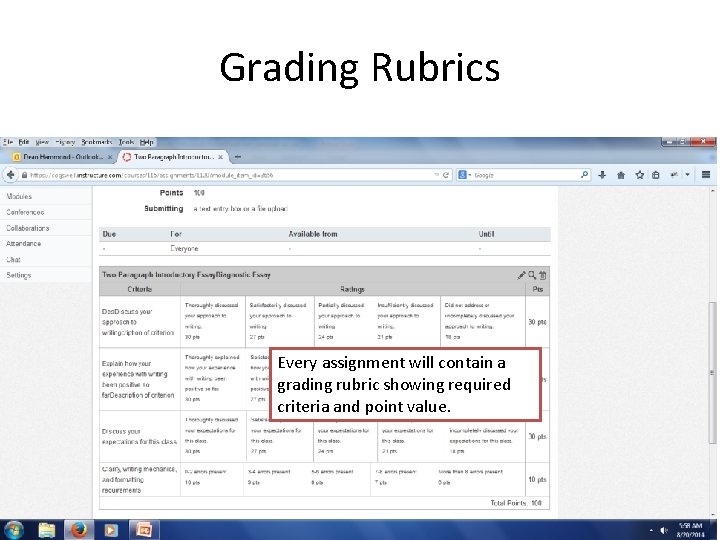Viewport: 720px width, 540px height.
Task: Open Windows Explorer from taskbar
Action: (46, 530)
